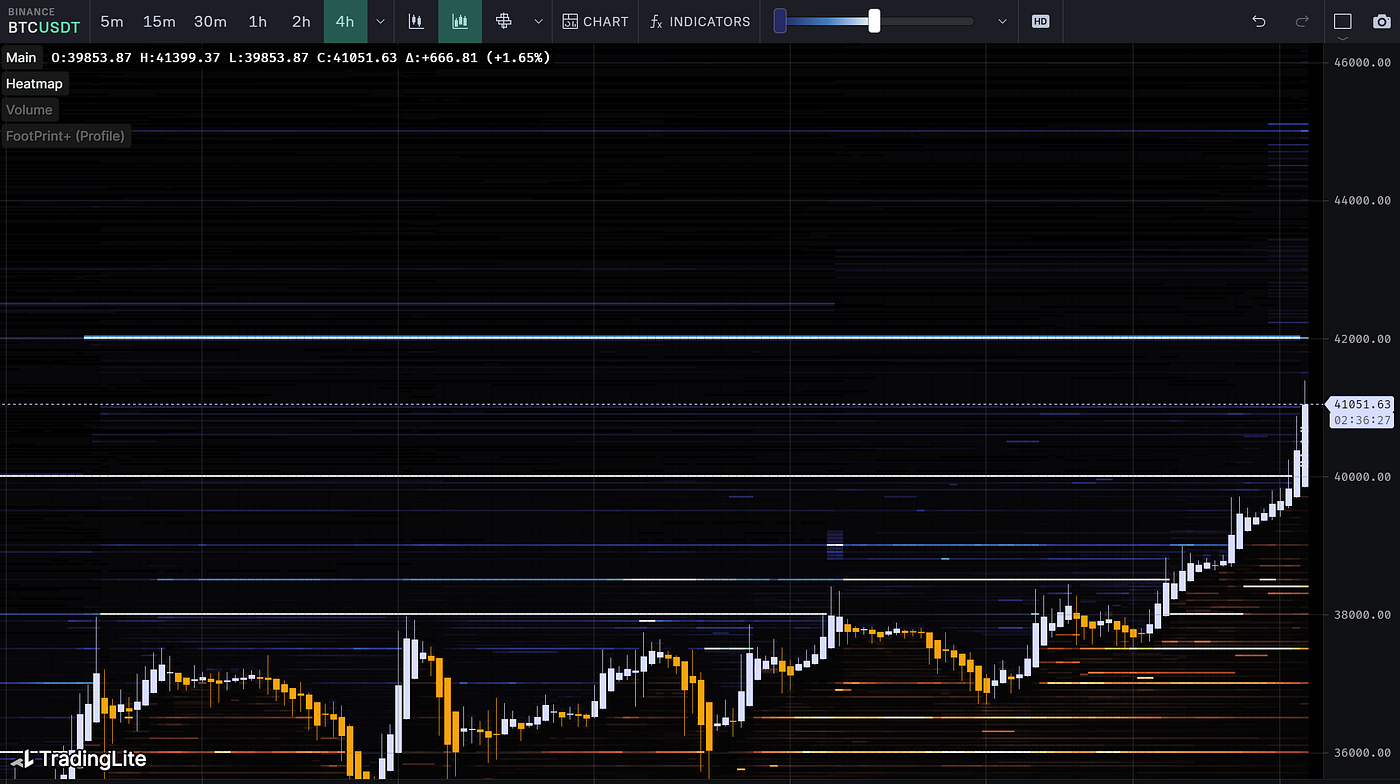Choose the footprint cluster chart type icon

(x=504, y=21)
